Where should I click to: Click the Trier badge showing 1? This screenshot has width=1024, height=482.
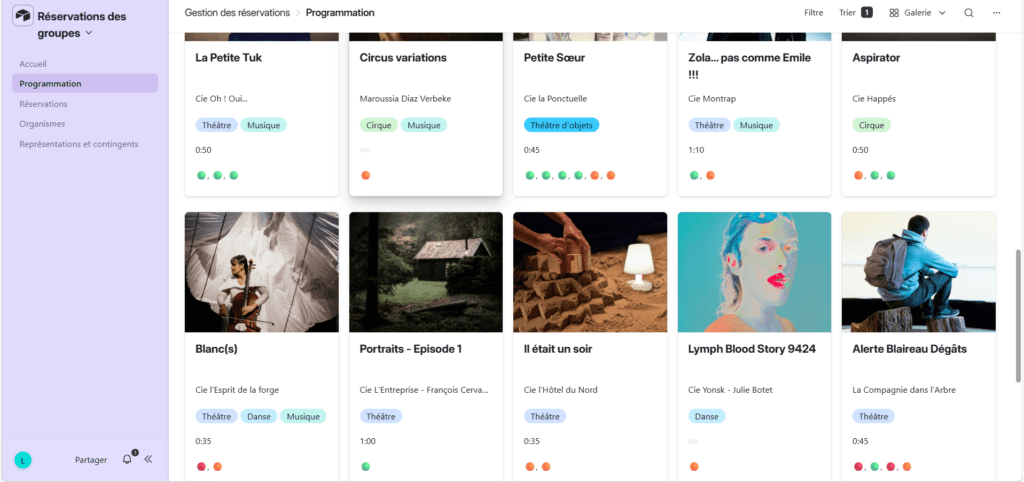pos(866,13)
